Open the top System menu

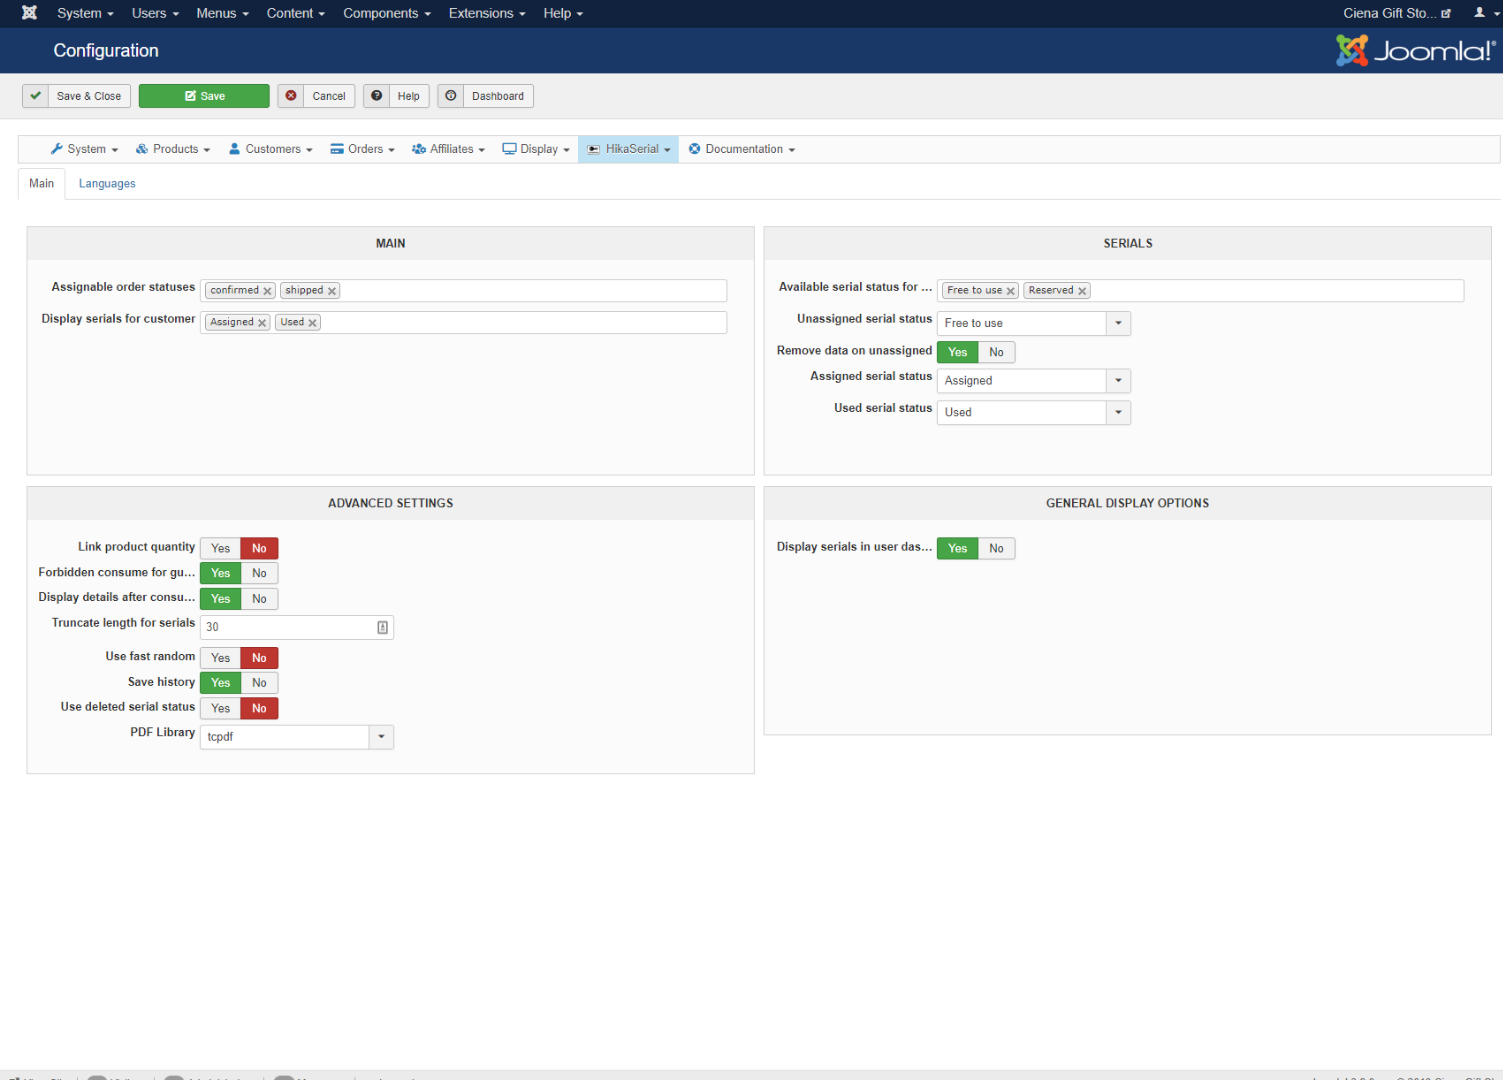85,13
